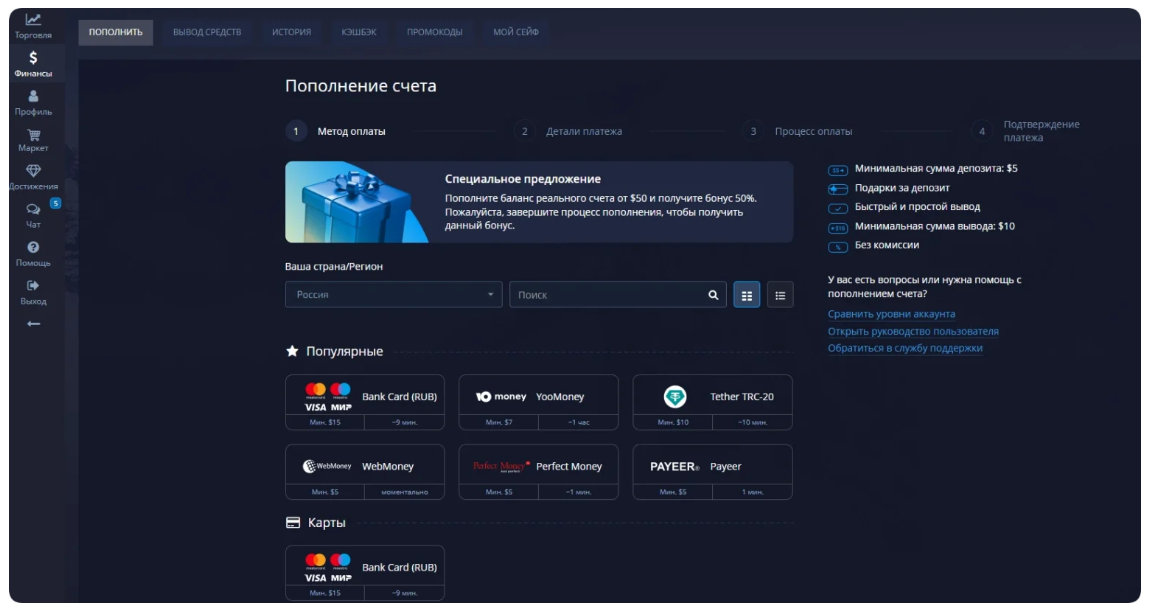Switch to list view layout icon
This screenshot has width=1153, height=613.
780,295
